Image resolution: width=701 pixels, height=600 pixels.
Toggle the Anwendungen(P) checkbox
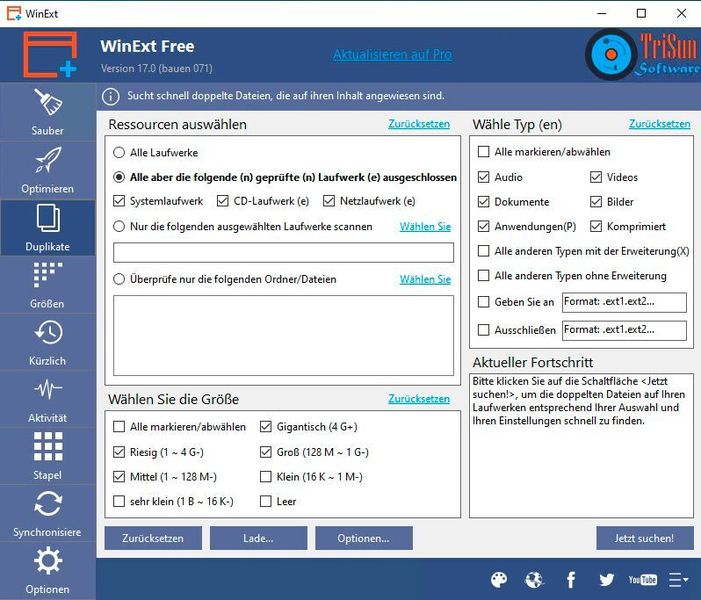click(x=483, y=226)
